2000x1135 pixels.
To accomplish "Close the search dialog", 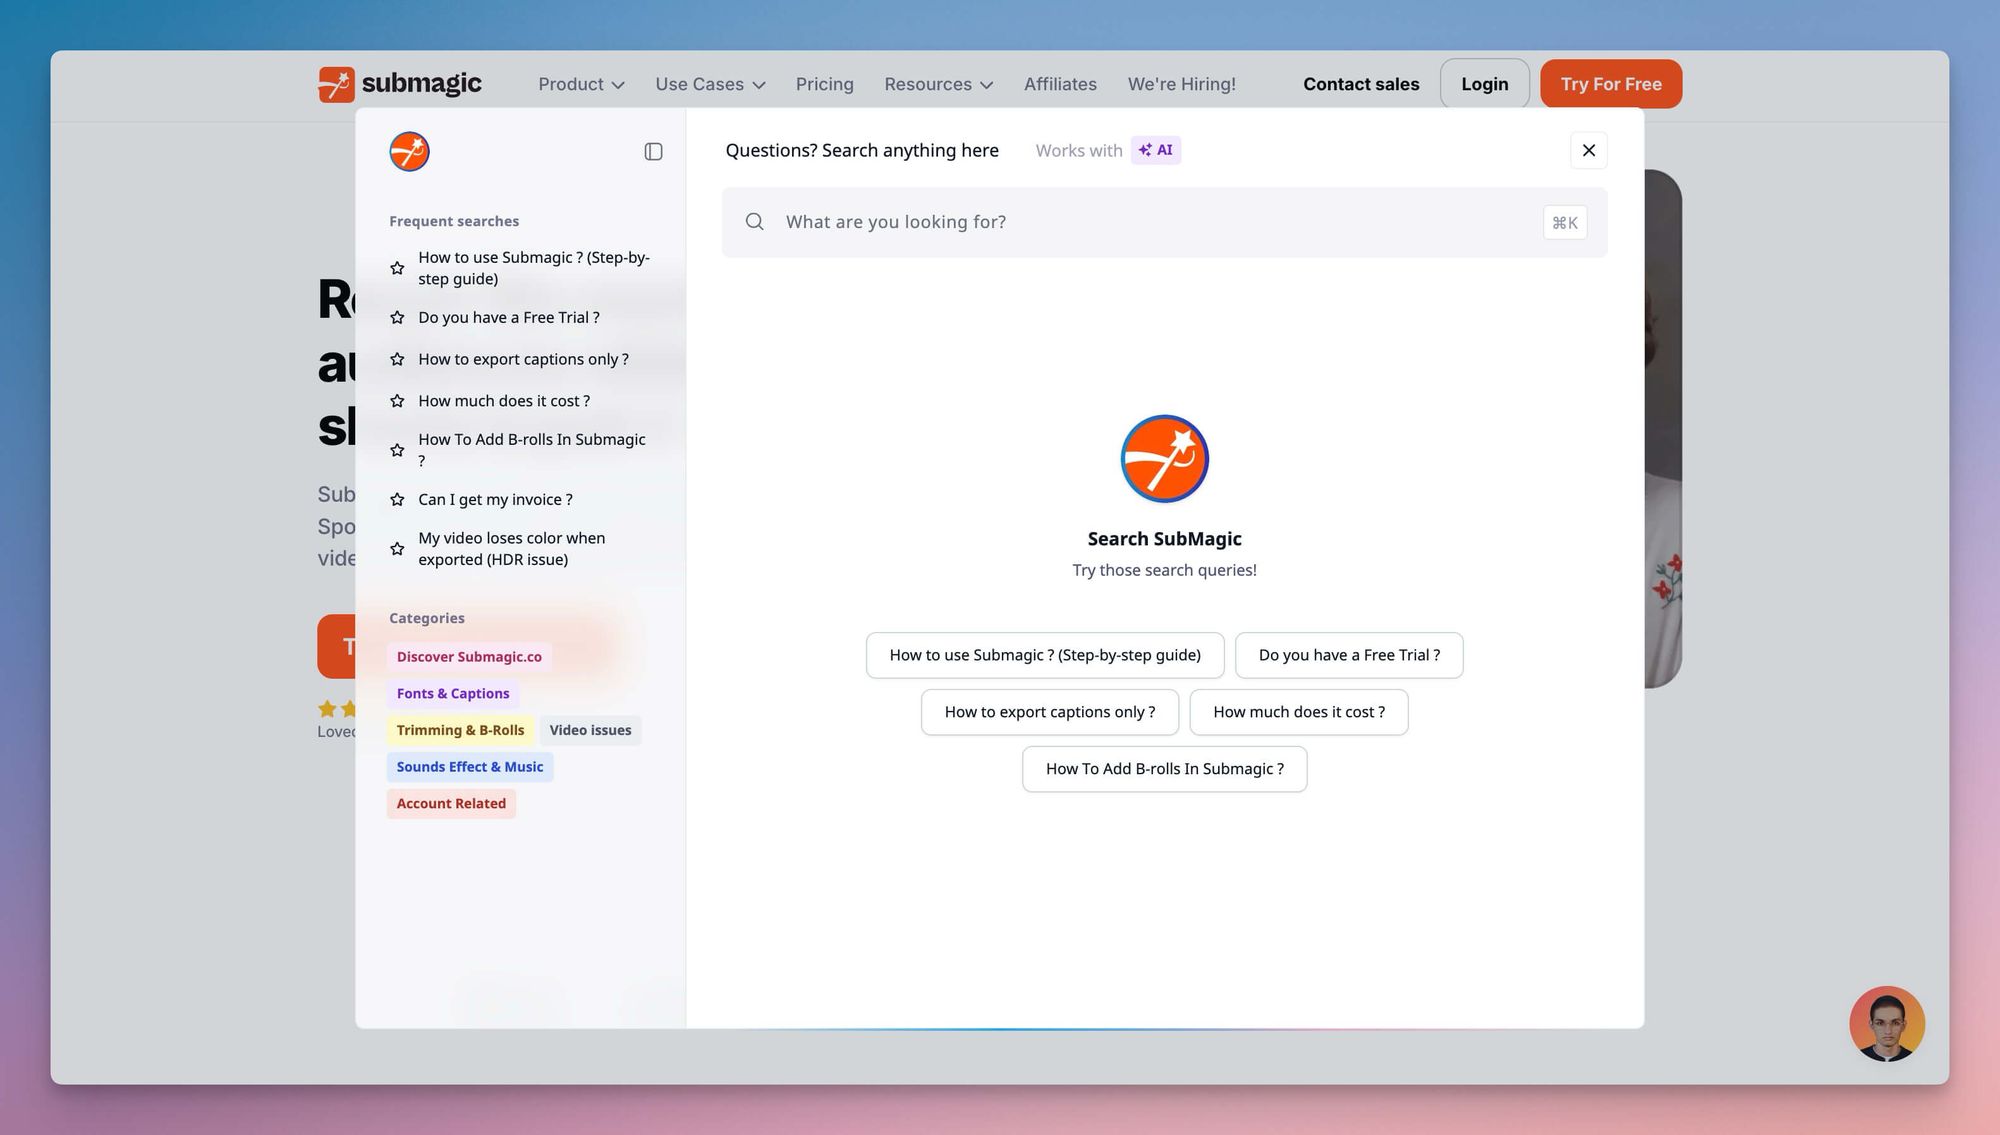I will coord(1588,151).
